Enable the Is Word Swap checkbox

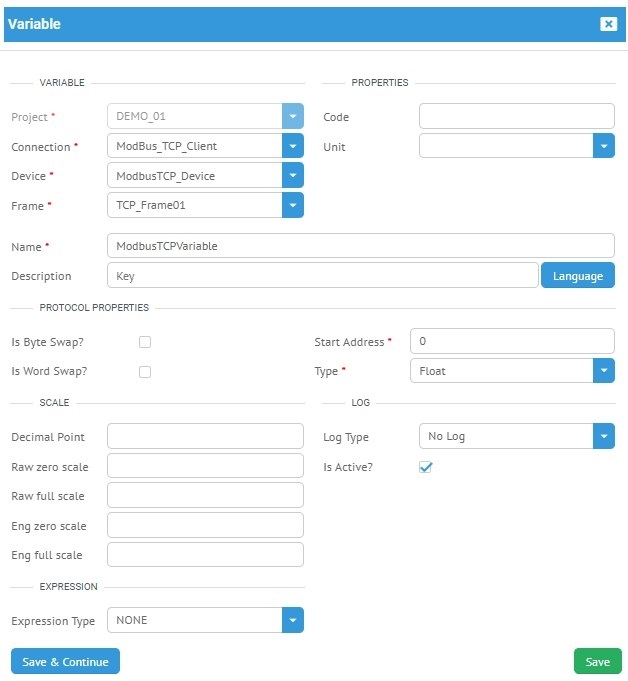[x=145, y=372]
